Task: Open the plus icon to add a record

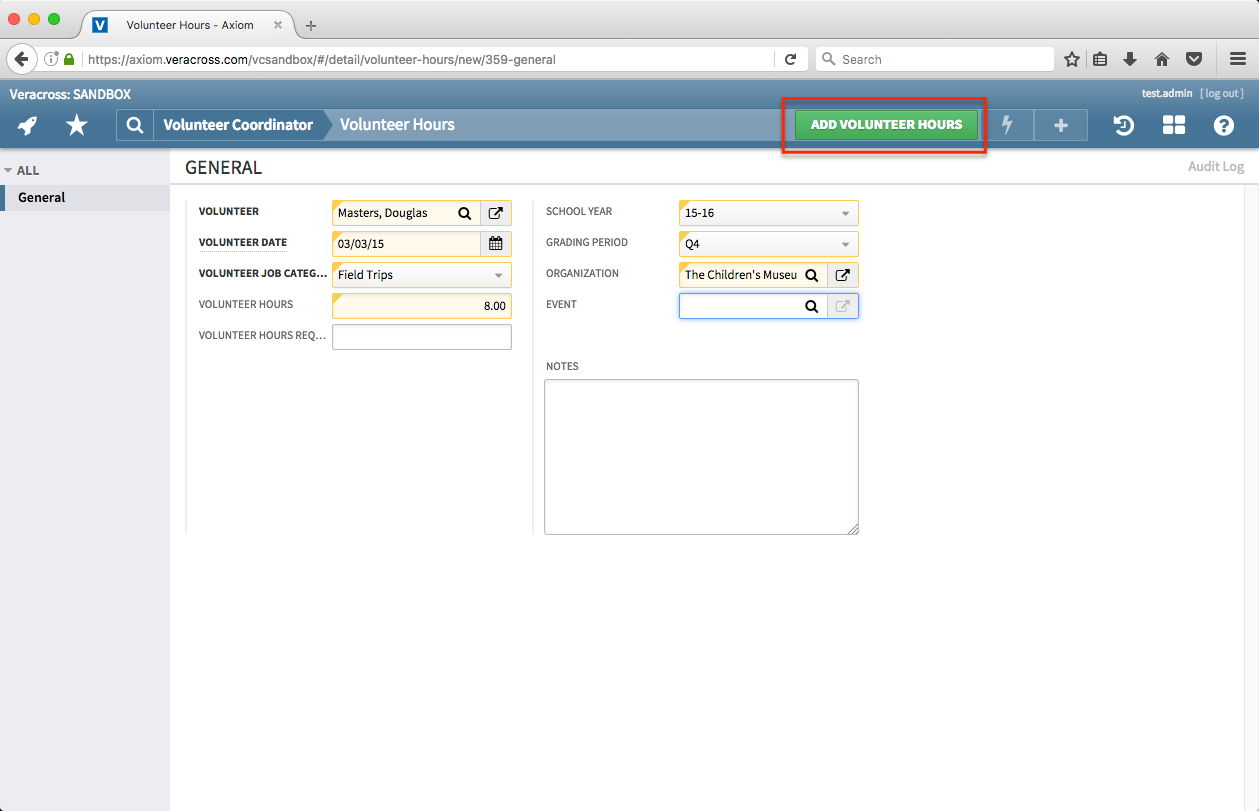Action: (x=1060, y=125)
